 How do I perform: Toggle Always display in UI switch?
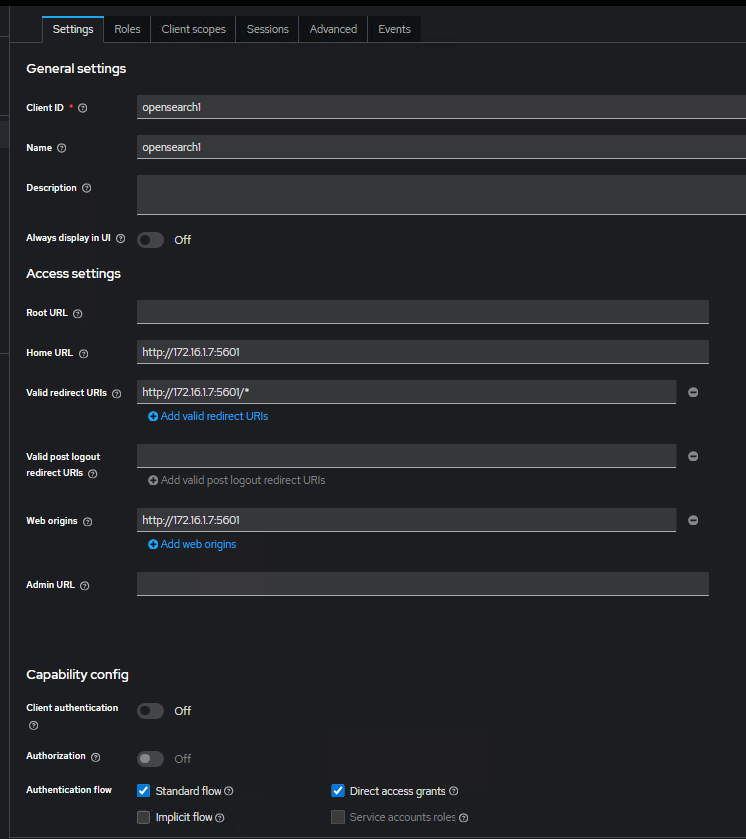pos(150,240)
